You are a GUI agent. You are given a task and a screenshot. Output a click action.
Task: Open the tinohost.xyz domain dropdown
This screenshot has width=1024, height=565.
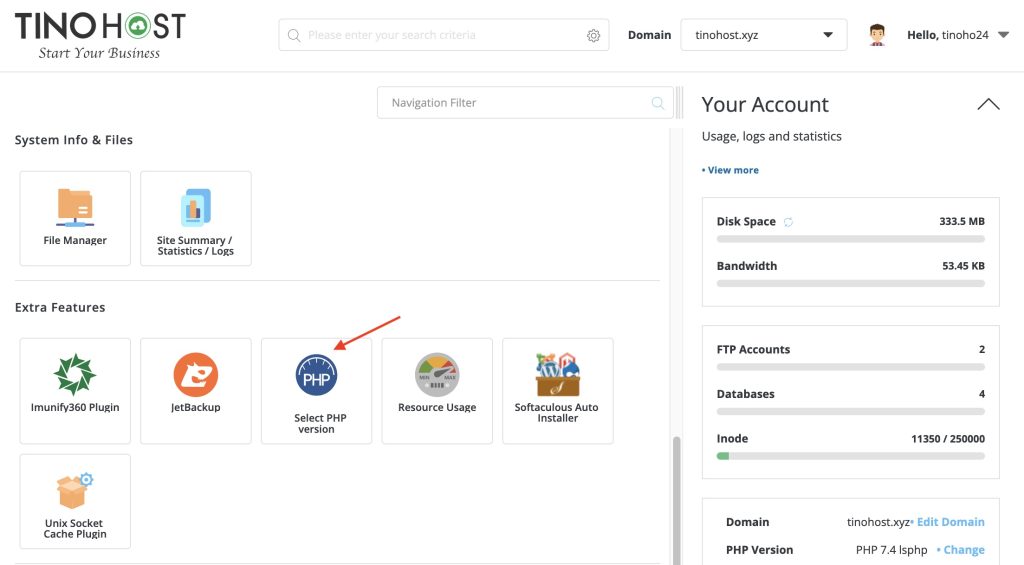(763, 35)
